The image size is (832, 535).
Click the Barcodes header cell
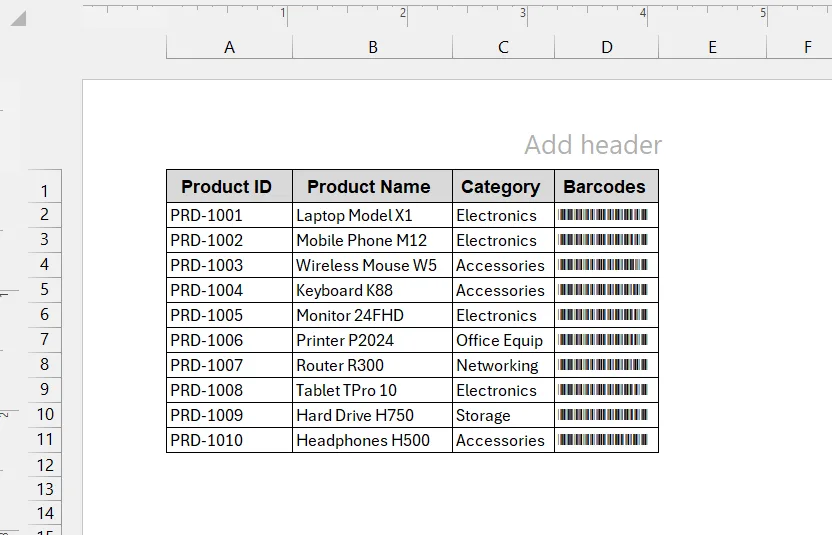pyautogui.click(x=606, y=186)
